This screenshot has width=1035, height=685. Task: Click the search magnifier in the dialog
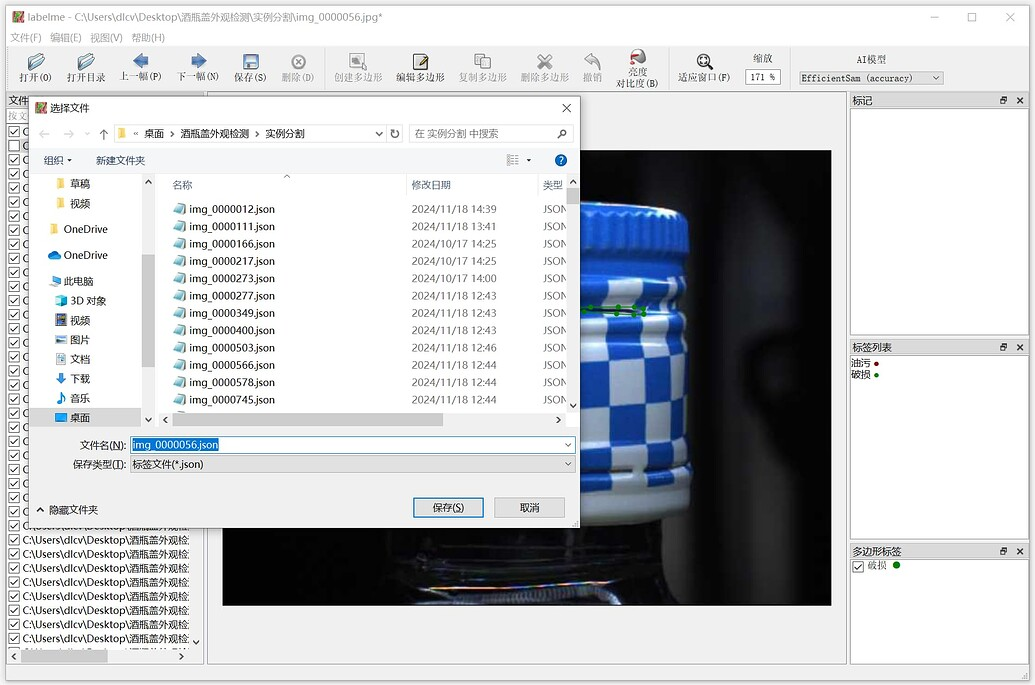coord(562,133)
